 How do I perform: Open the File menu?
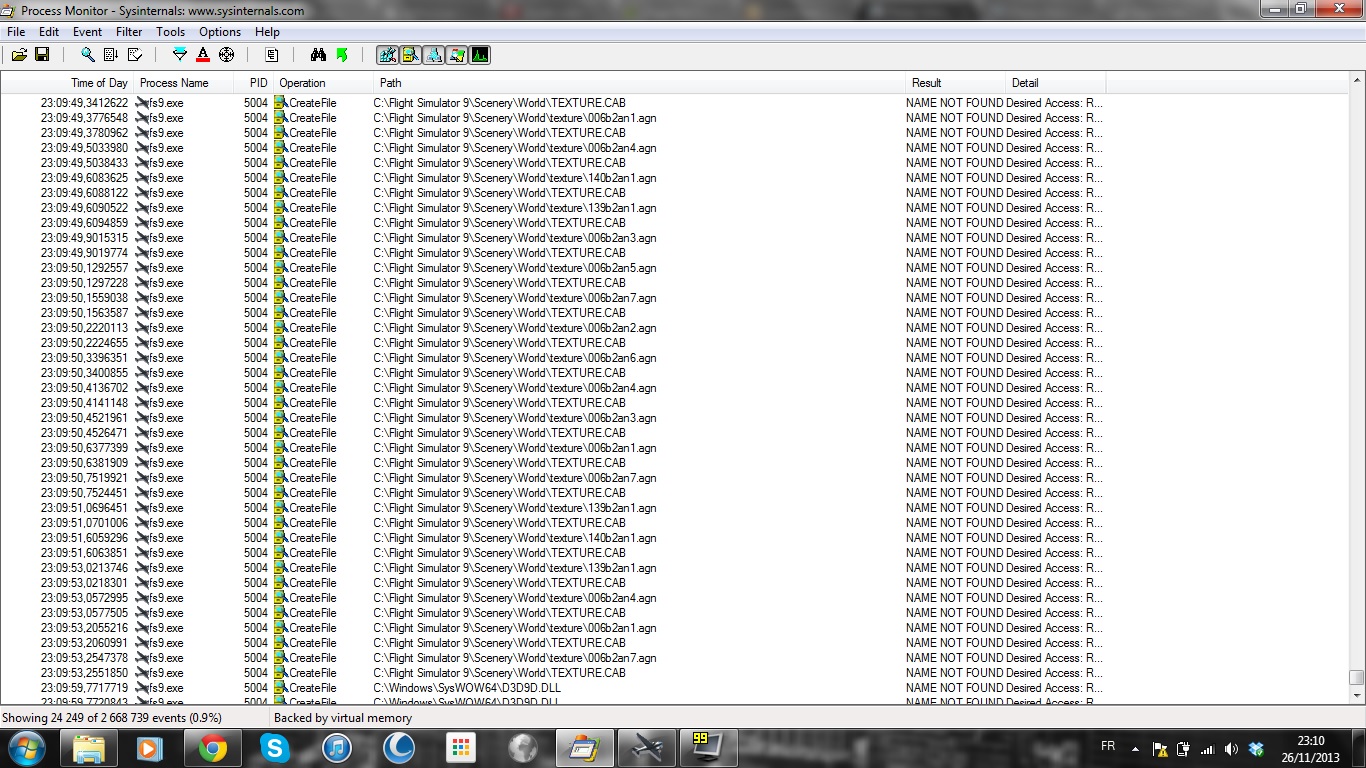16,32
